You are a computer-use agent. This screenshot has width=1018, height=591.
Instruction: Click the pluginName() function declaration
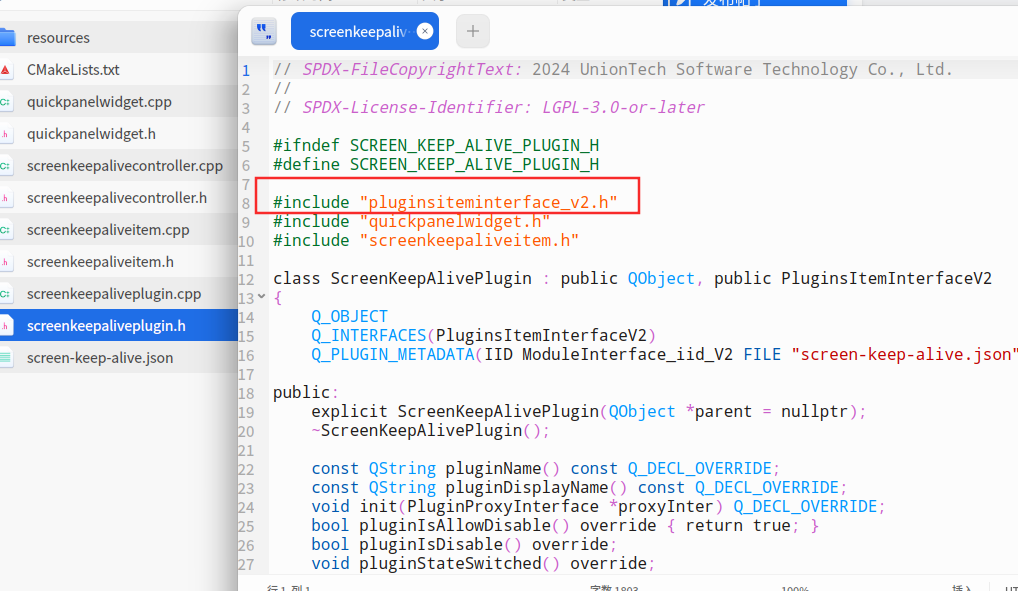click(x=545, y=469)
